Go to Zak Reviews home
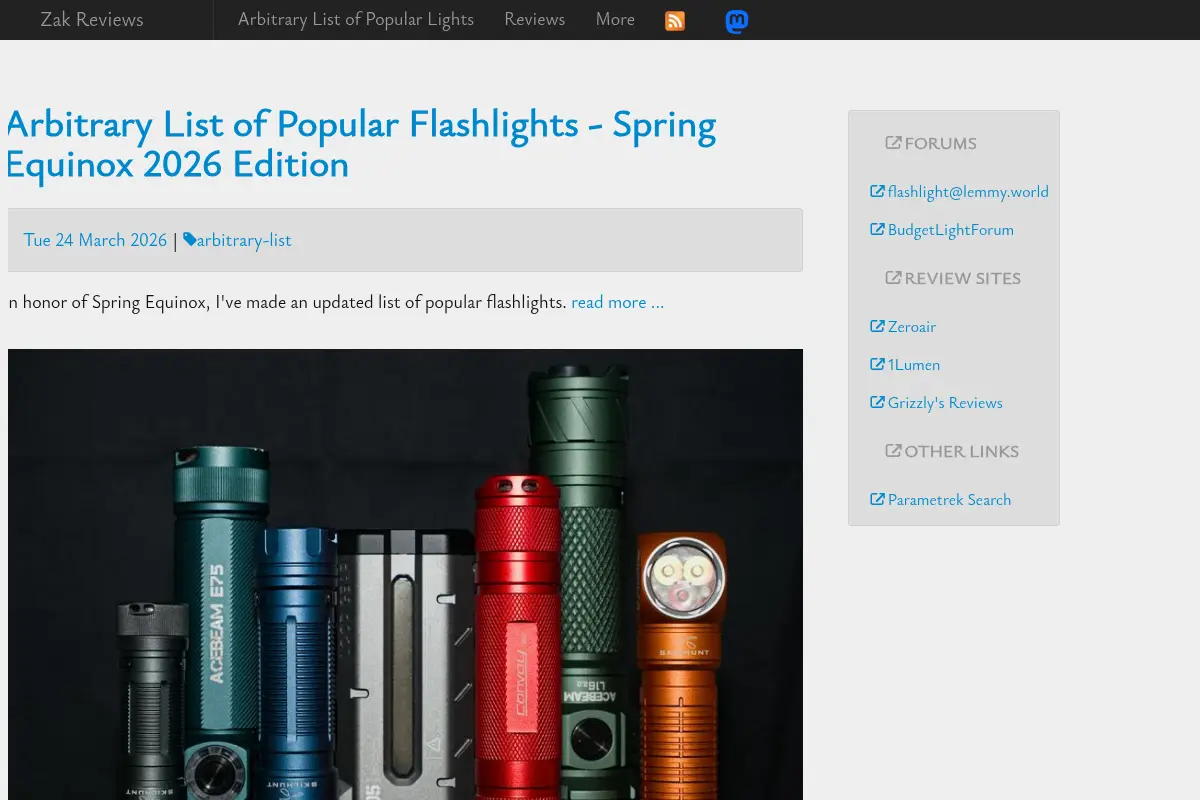The width and height of the screenshot is (1200, 800). coord(92,20)
